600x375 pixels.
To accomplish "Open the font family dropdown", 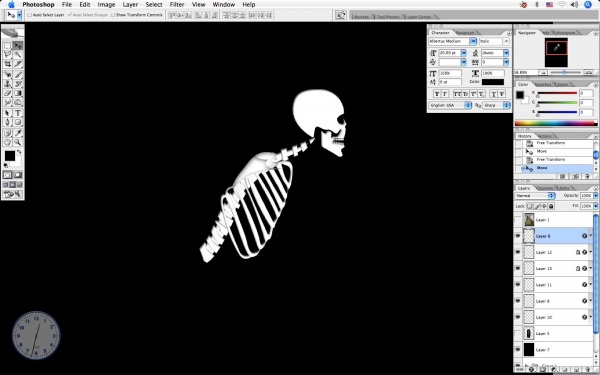I will (x=473, y=41).
